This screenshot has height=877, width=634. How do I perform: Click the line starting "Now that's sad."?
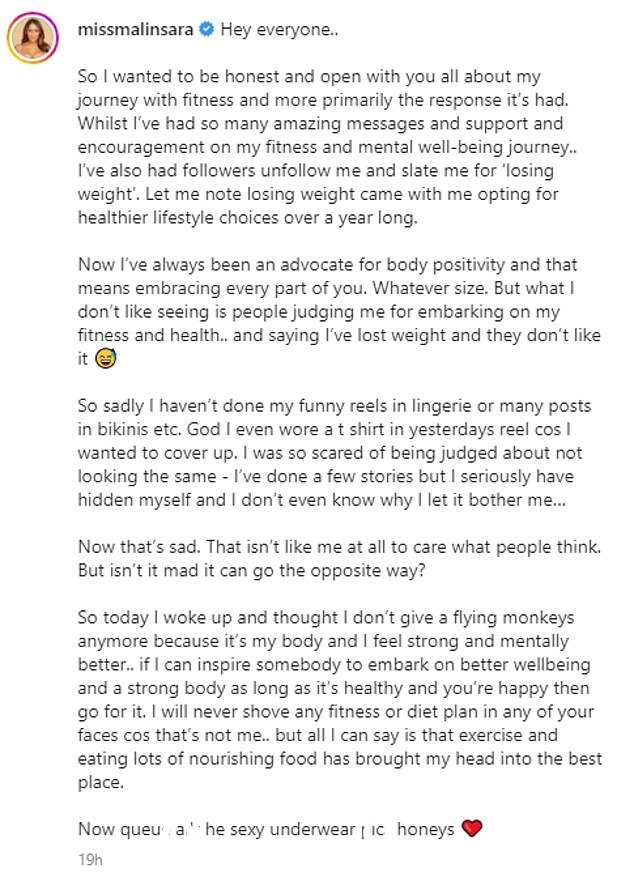coord(339,546)
